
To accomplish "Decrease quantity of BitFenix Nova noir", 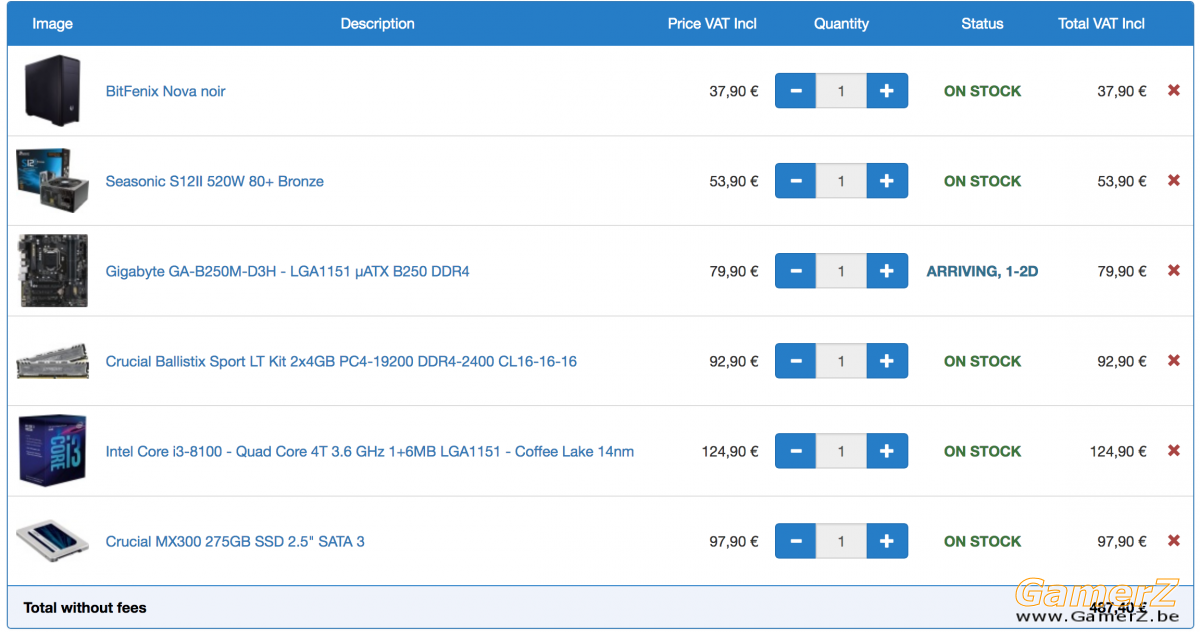I will (x=796, y=91).
